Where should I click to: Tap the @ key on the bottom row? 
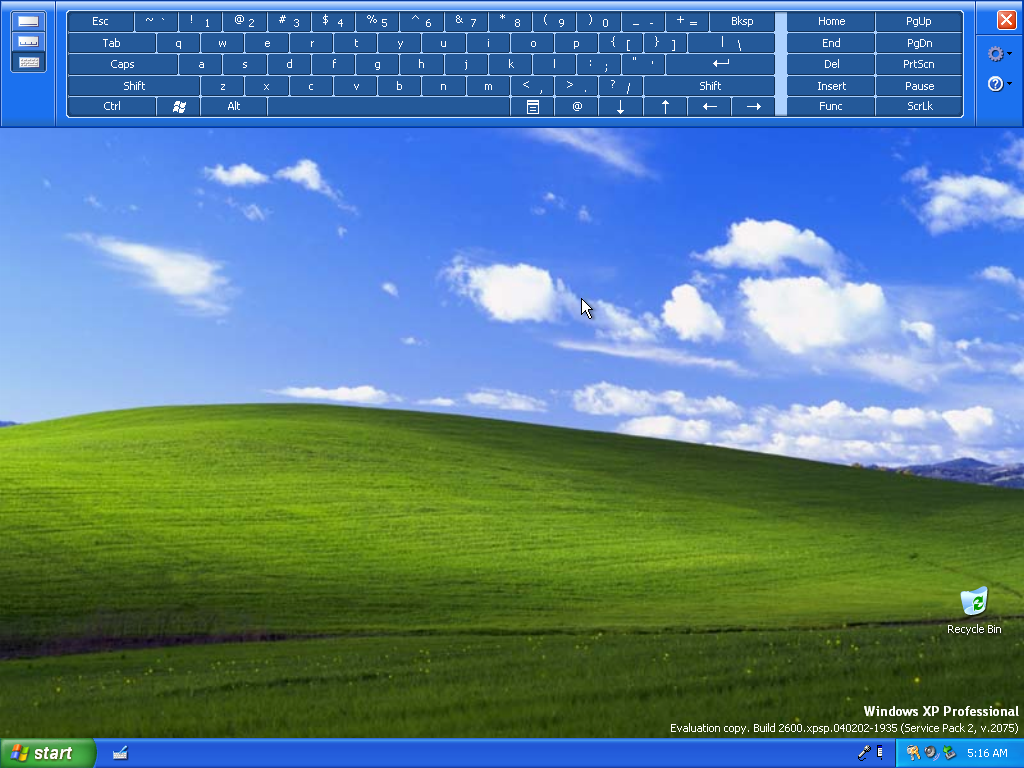pyautogui.click(x=577, y=106)
